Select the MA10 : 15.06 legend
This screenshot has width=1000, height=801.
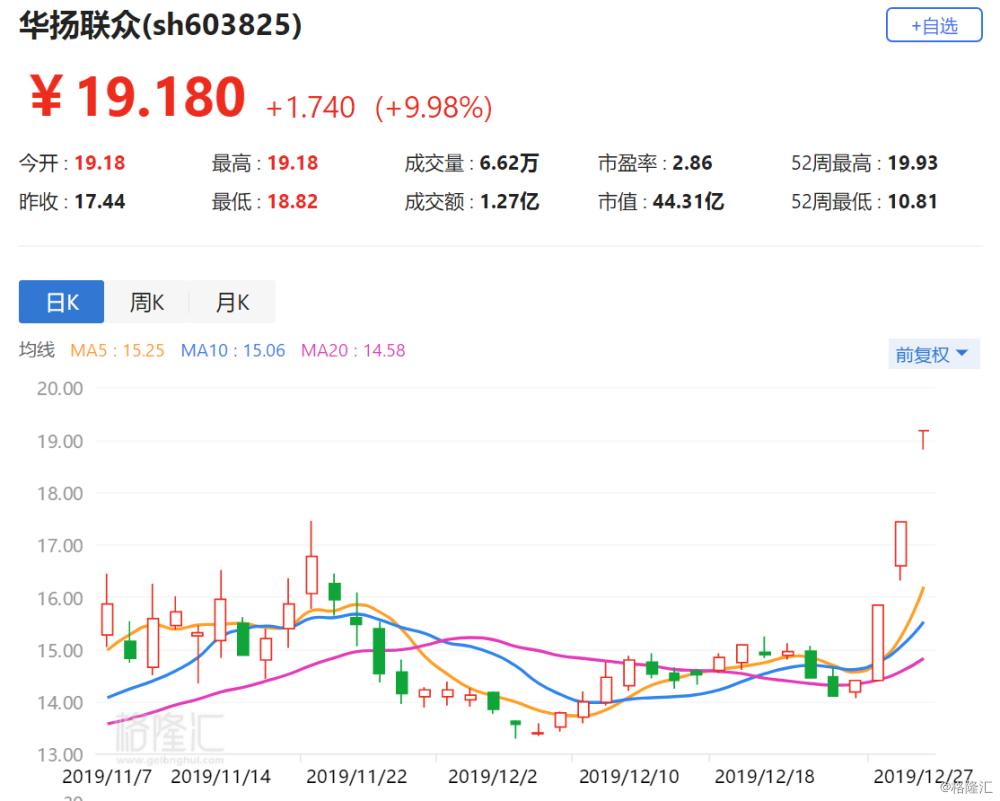pyautogui.click(x=233, y=350)
